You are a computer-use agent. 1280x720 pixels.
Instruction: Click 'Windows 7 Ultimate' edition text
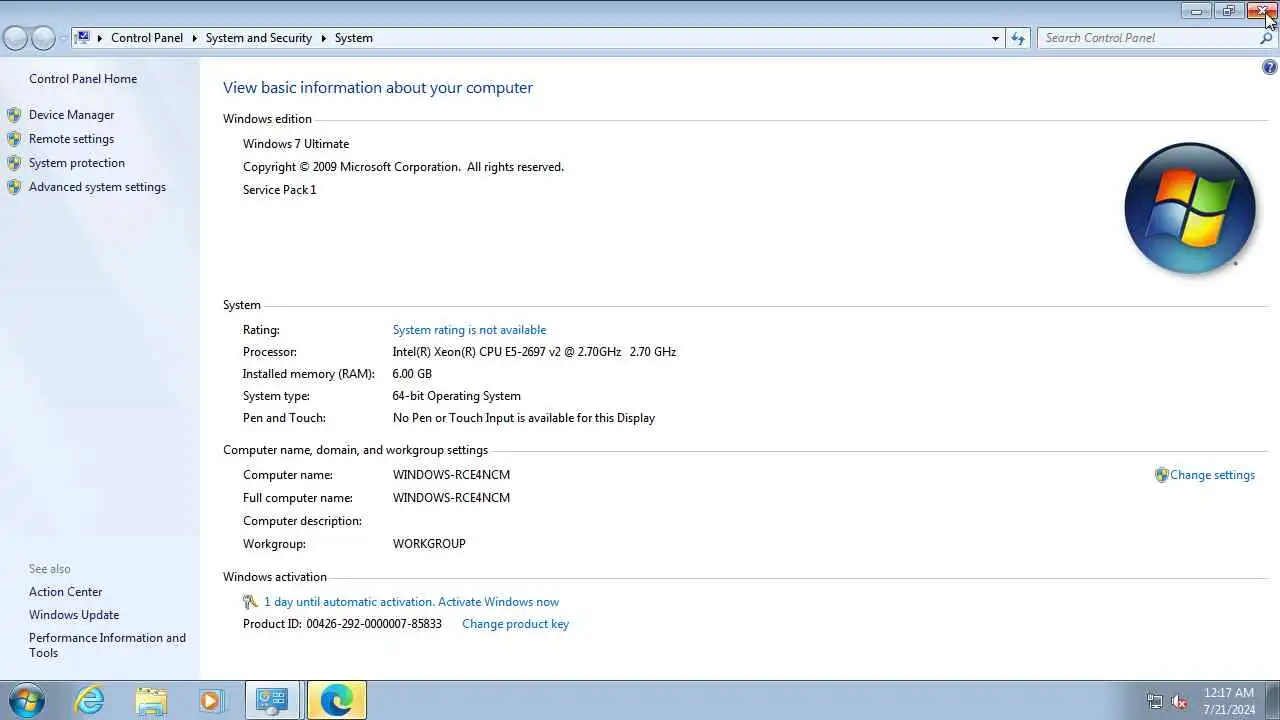[296, 144]
